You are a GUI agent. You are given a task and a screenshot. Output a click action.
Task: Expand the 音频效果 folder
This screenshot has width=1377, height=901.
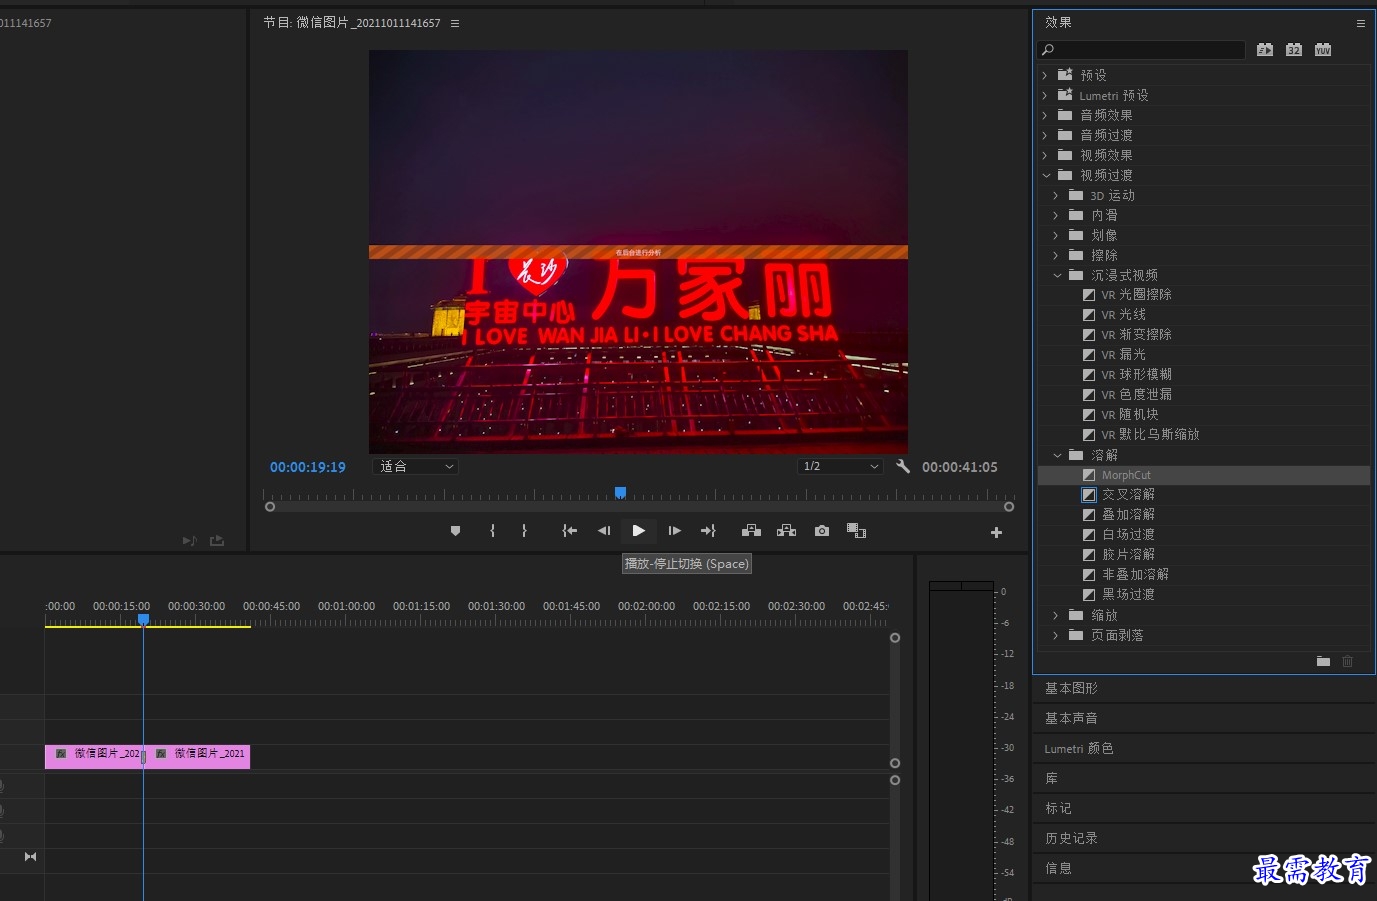1045,115
